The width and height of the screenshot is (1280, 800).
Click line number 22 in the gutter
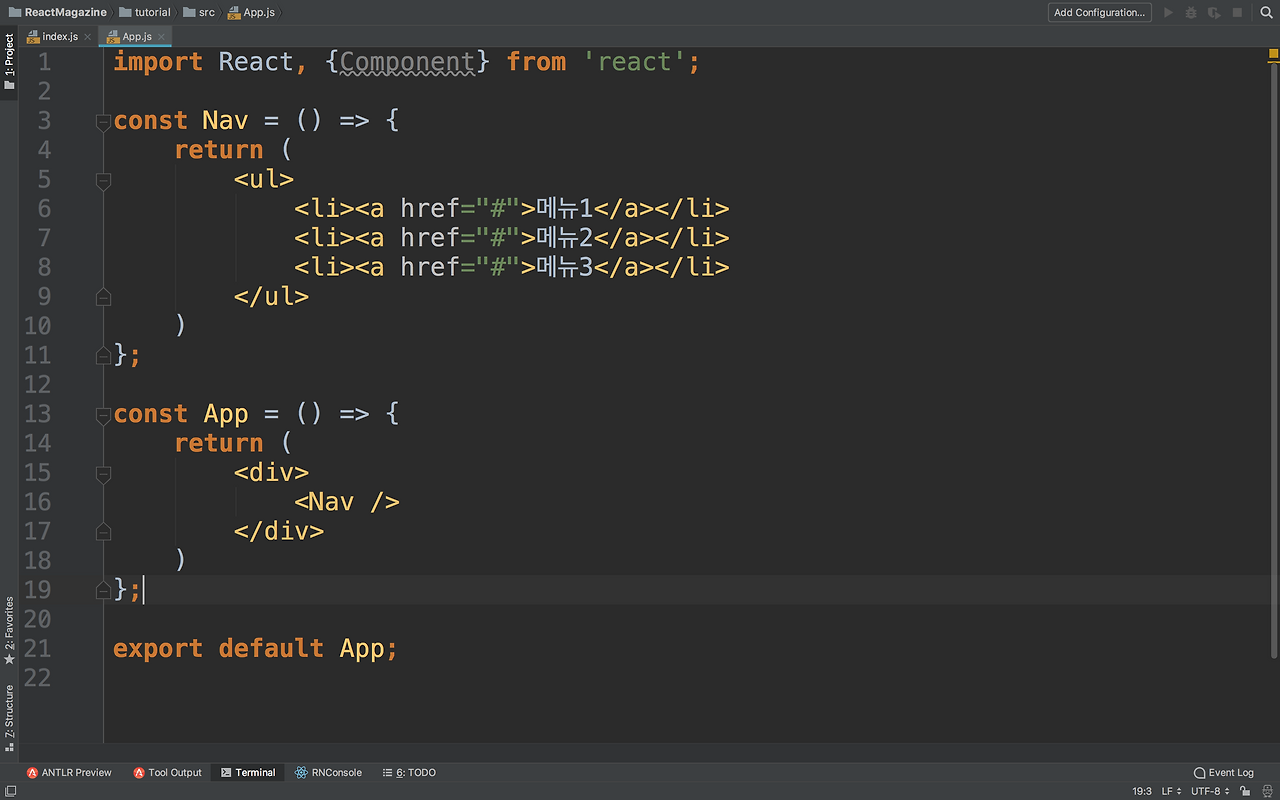37,678
